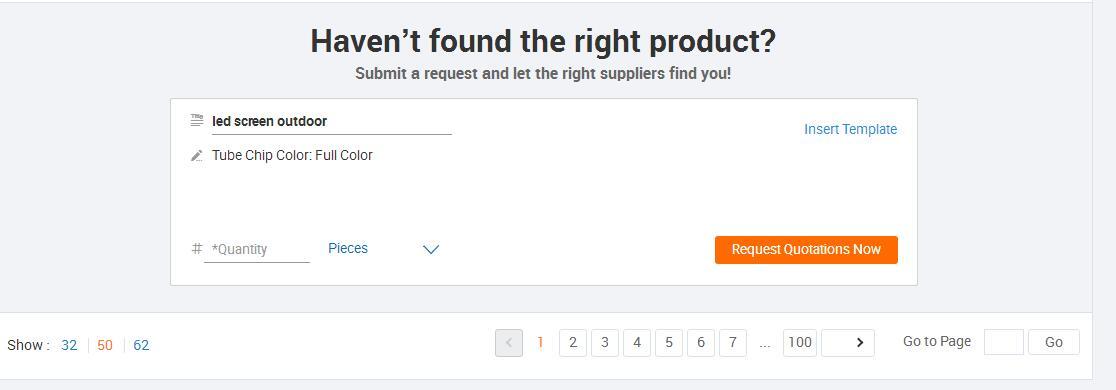Jump to page 7

[x=732, y=343]
